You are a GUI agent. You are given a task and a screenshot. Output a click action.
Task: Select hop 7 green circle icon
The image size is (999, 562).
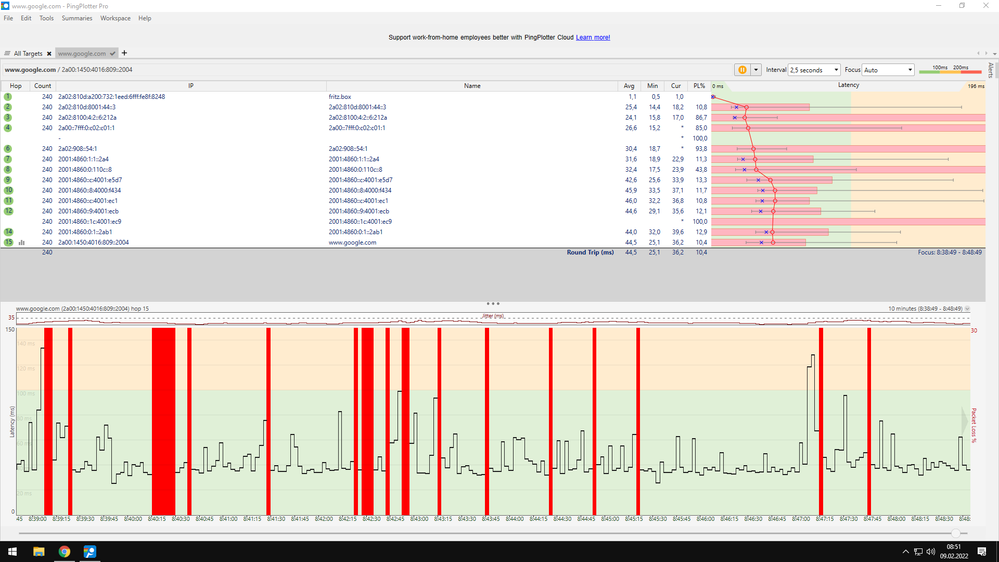[8, 159]
